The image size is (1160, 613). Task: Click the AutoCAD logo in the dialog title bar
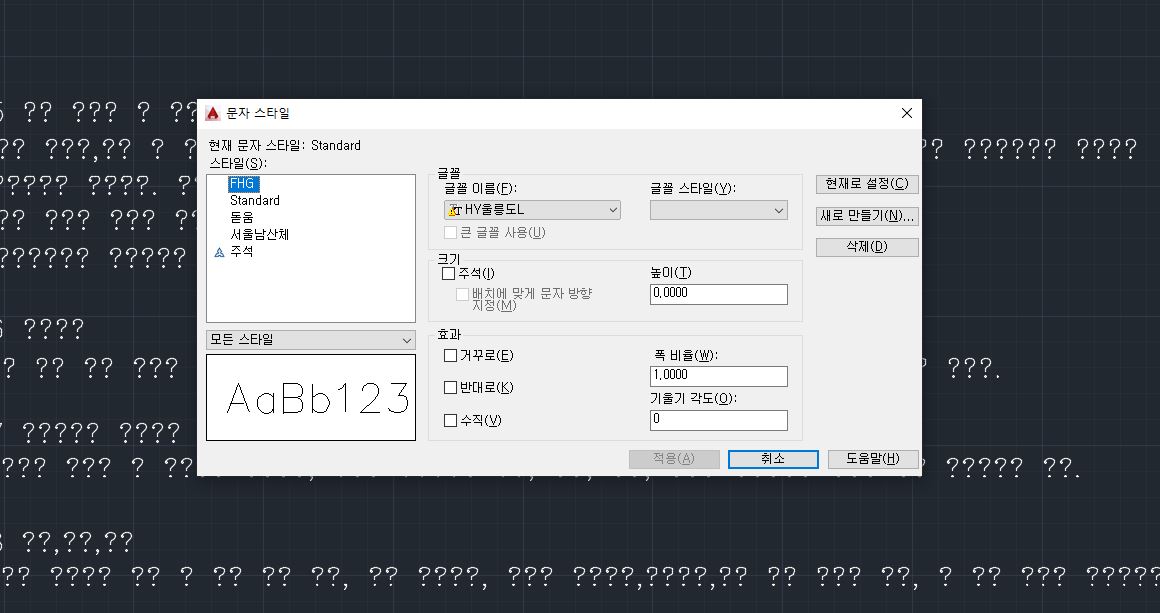(x=215, y=113)
